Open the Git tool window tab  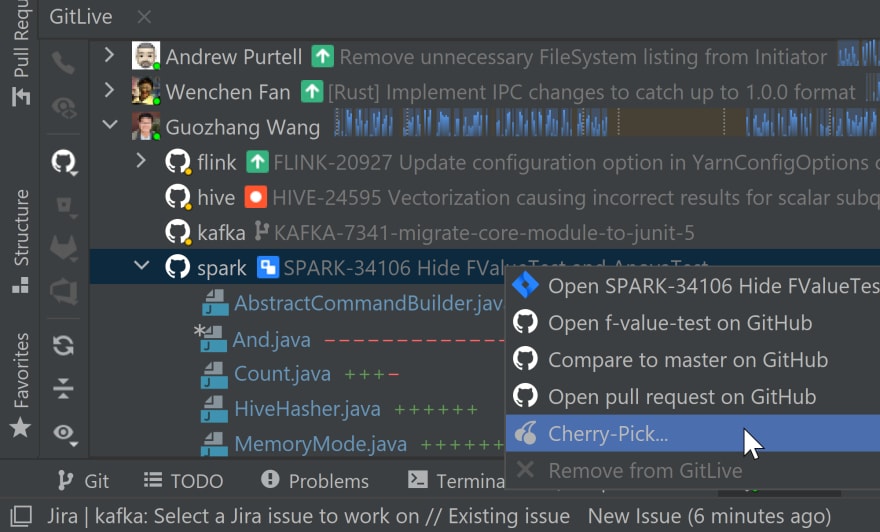click(x=83, y=480)
